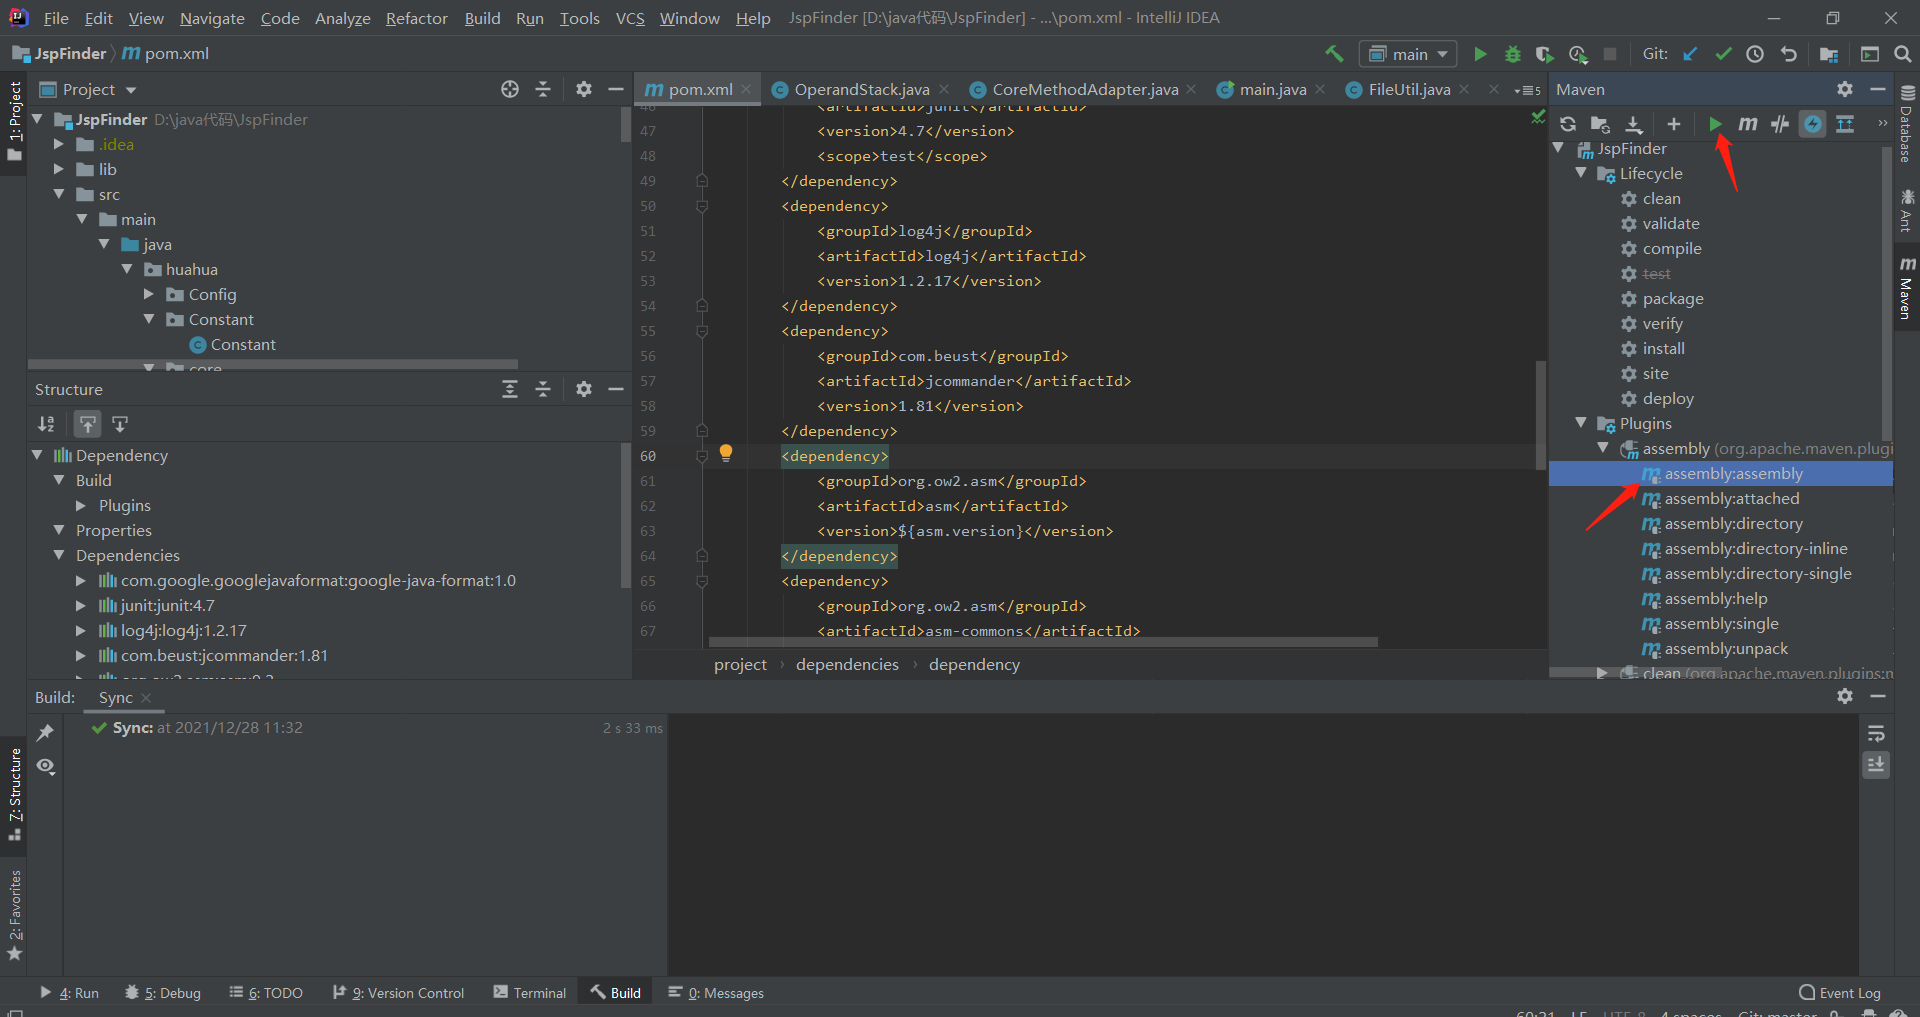Expand the lib folder
The height and width of the screenshot is (1017, 1920).
(59, 169)
